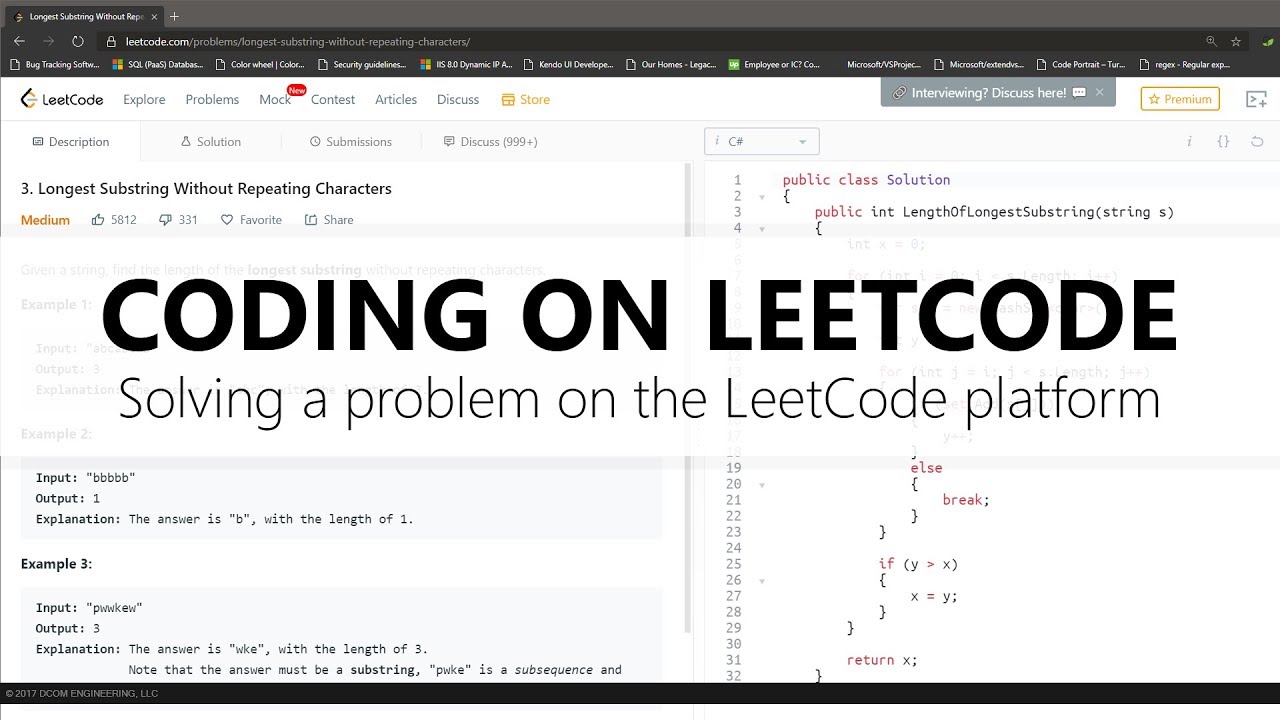Click the 'Input: "pwwkew"' line
1280x720 pixels.
click(89, 608)
